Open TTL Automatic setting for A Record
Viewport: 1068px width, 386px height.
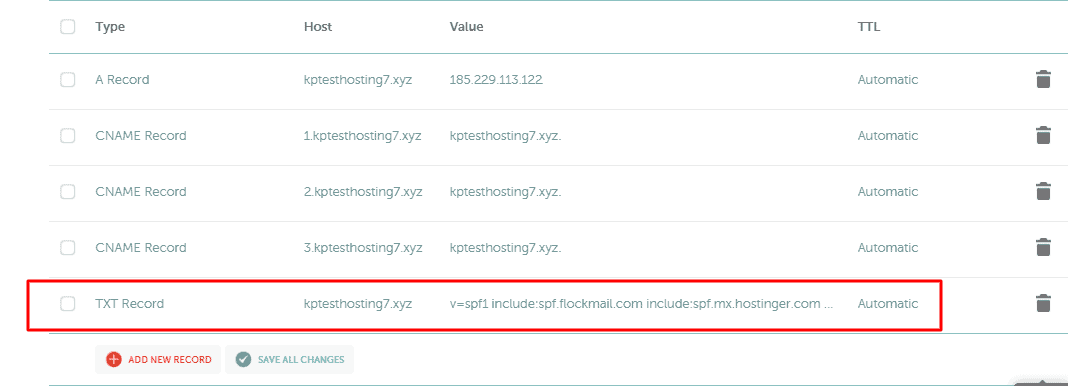point(888,80)
